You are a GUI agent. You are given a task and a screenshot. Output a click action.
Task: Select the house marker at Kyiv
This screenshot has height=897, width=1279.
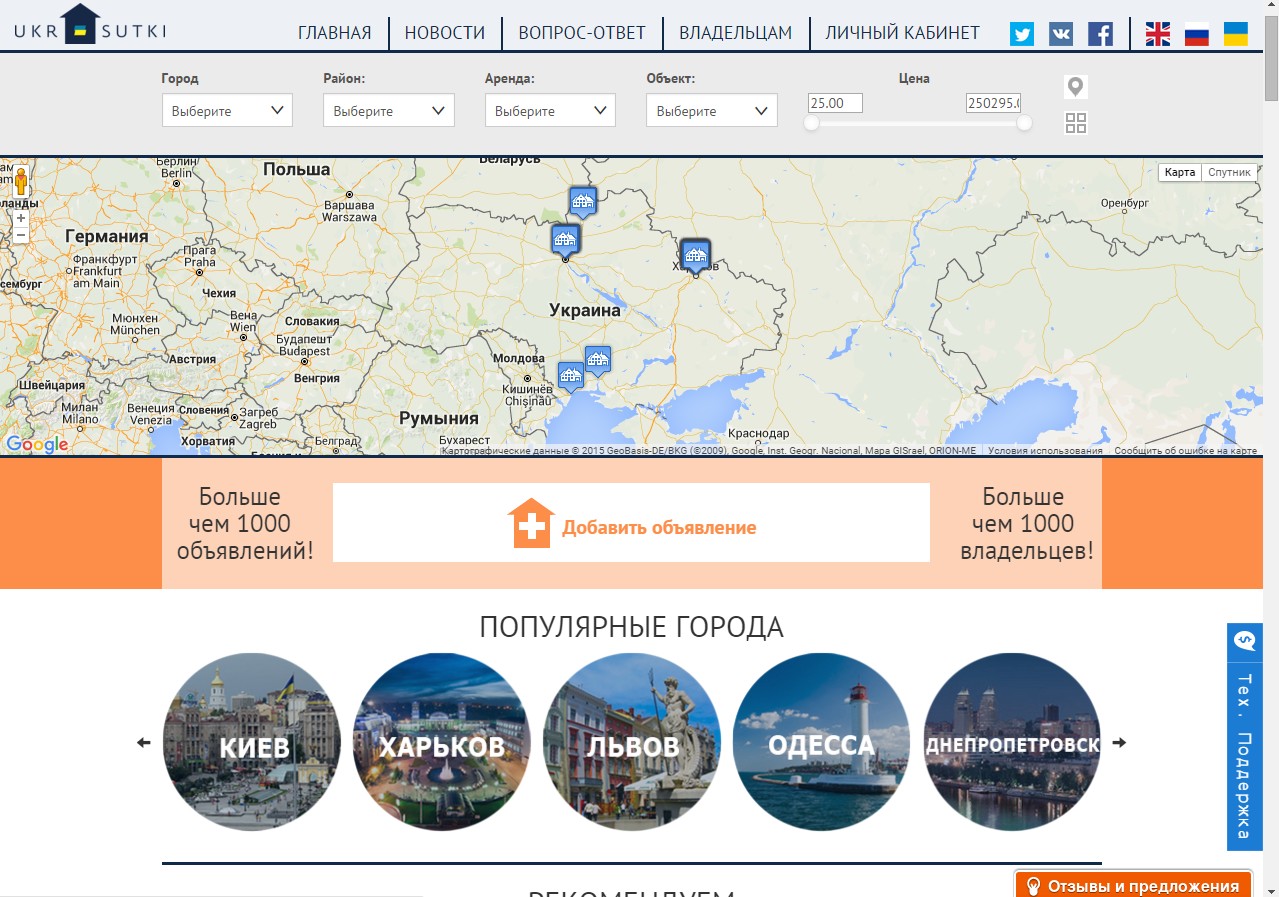click(x=565, y=239)
